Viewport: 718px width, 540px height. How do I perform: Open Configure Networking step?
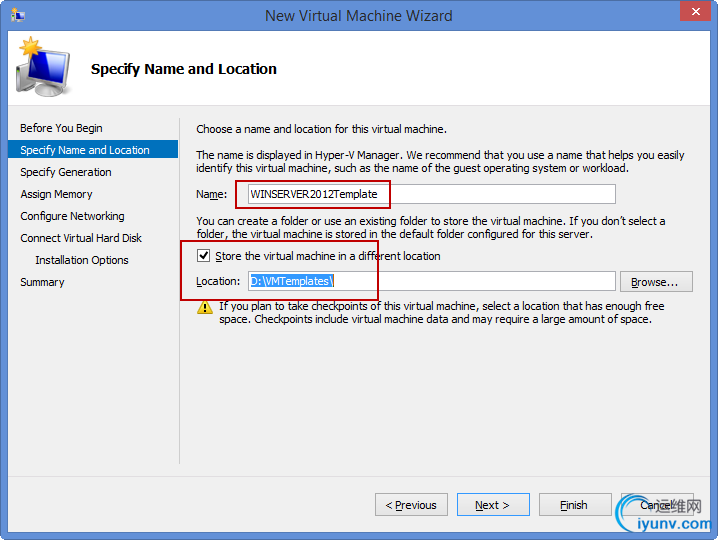tap(72, 216)
